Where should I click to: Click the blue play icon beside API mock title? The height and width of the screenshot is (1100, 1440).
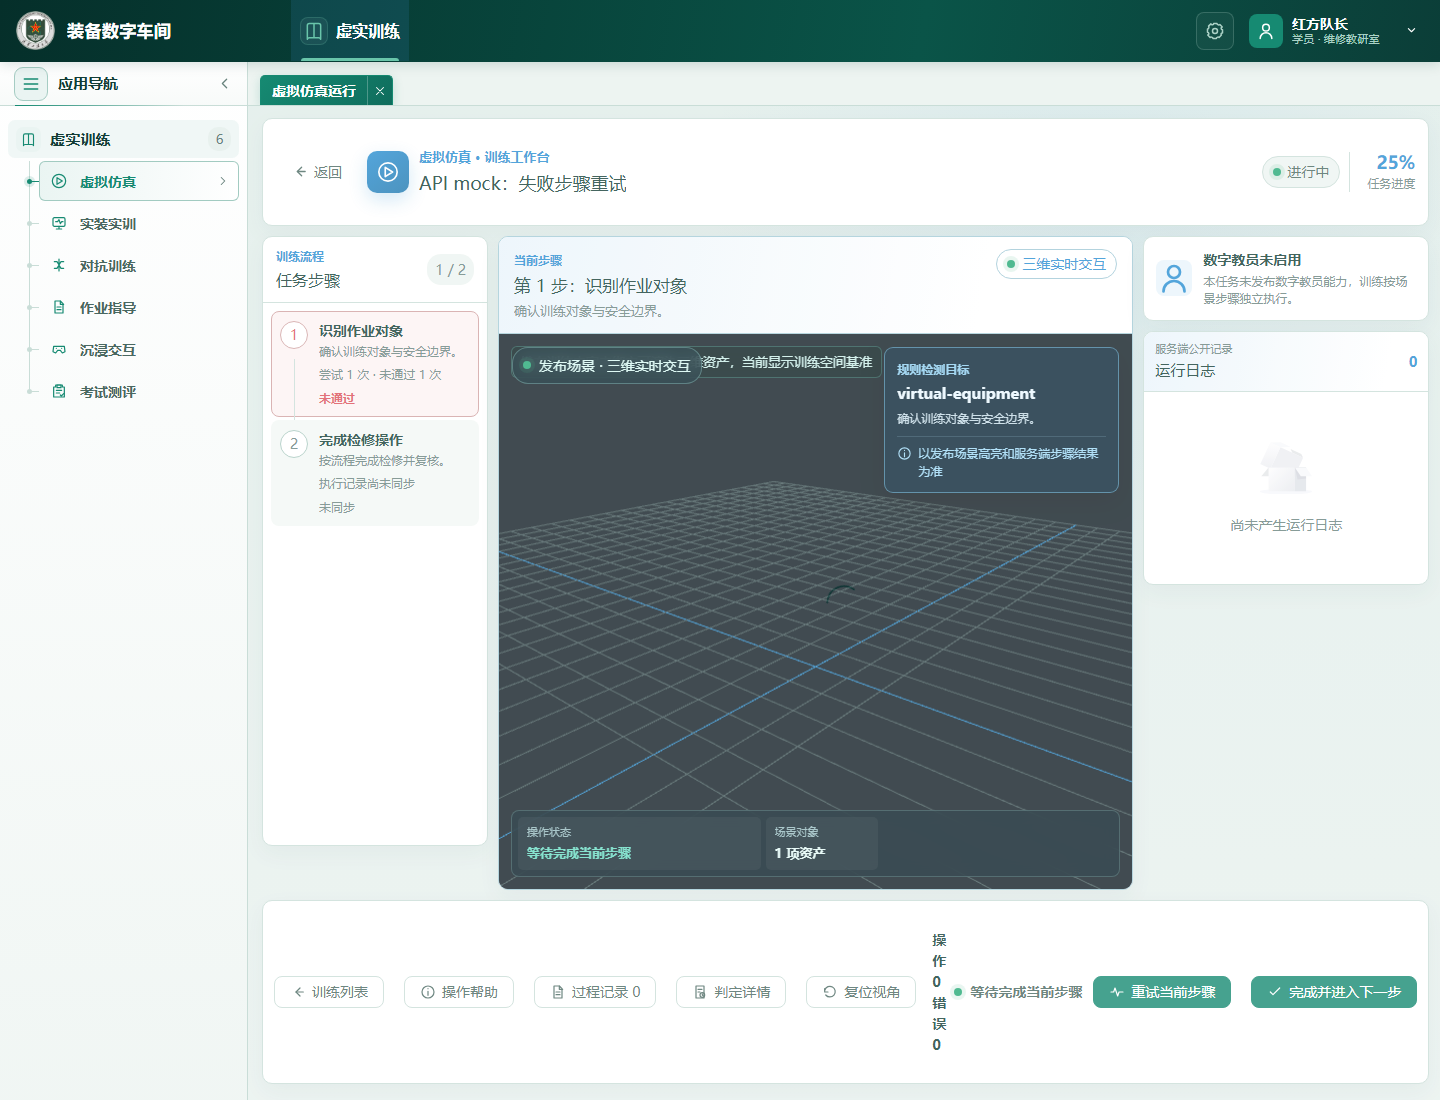388,172
